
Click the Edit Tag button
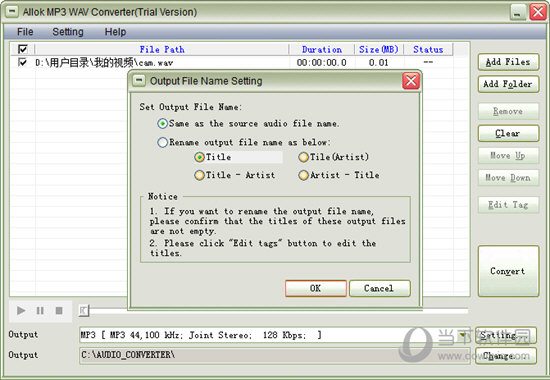(508, 205)
